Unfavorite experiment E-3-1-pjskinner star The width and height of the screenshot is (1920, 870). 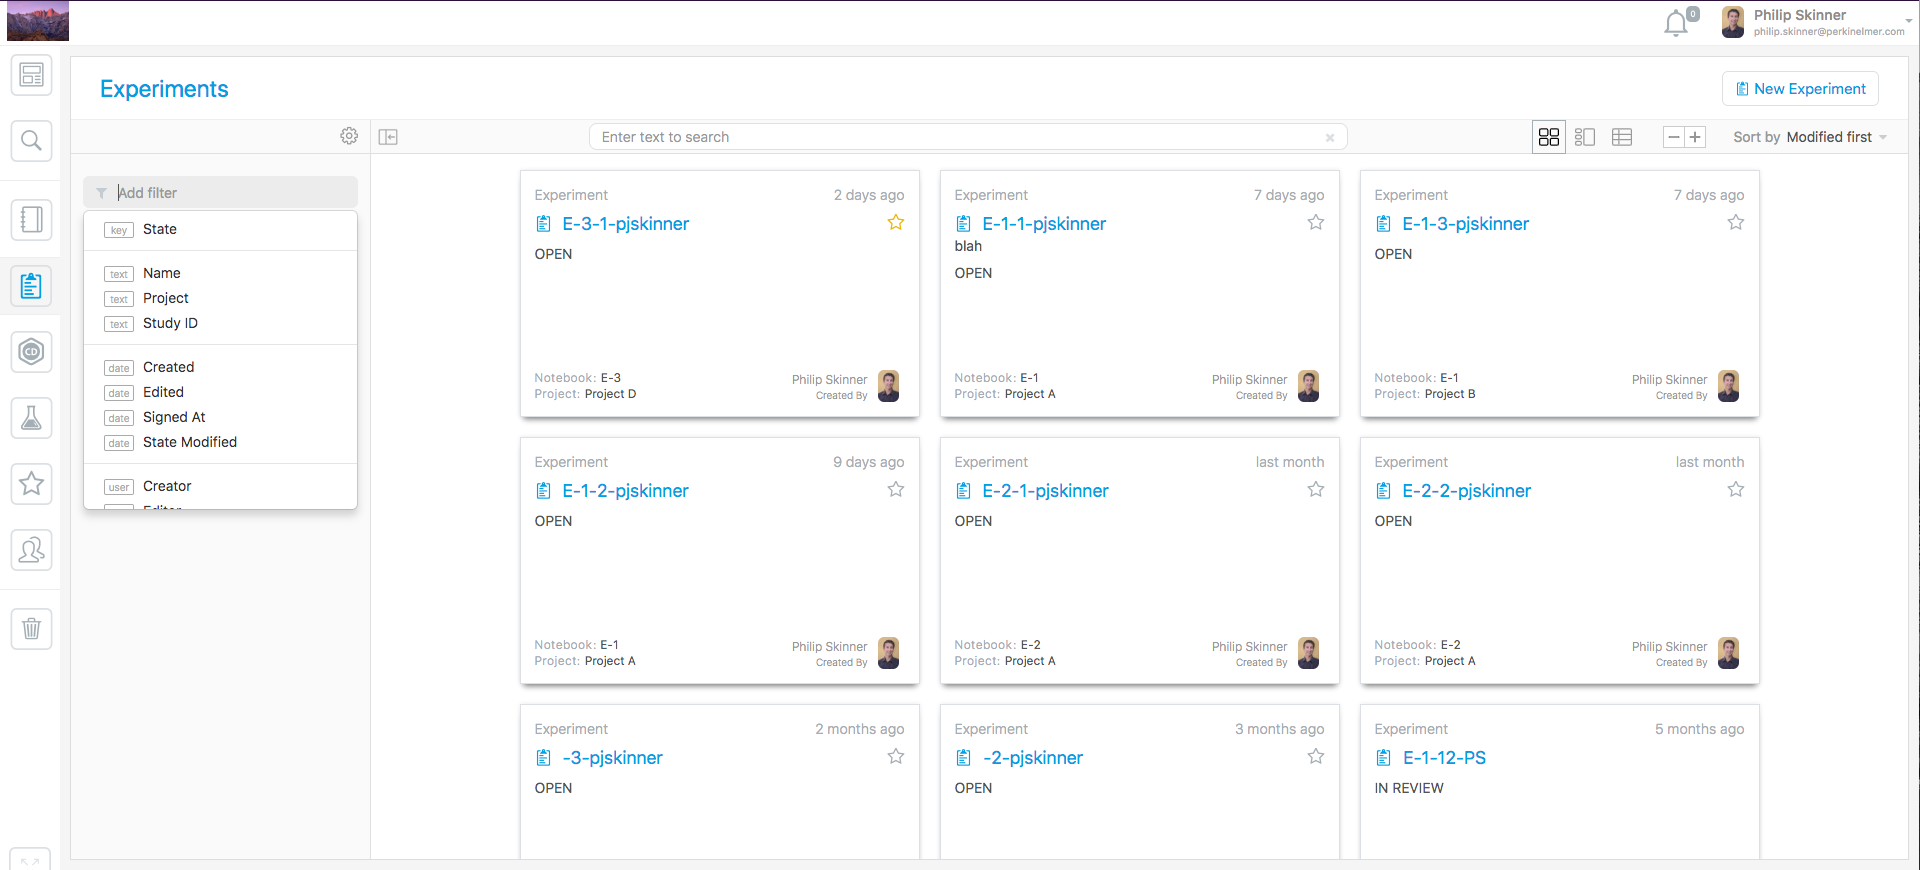click(x=895, y=223)
